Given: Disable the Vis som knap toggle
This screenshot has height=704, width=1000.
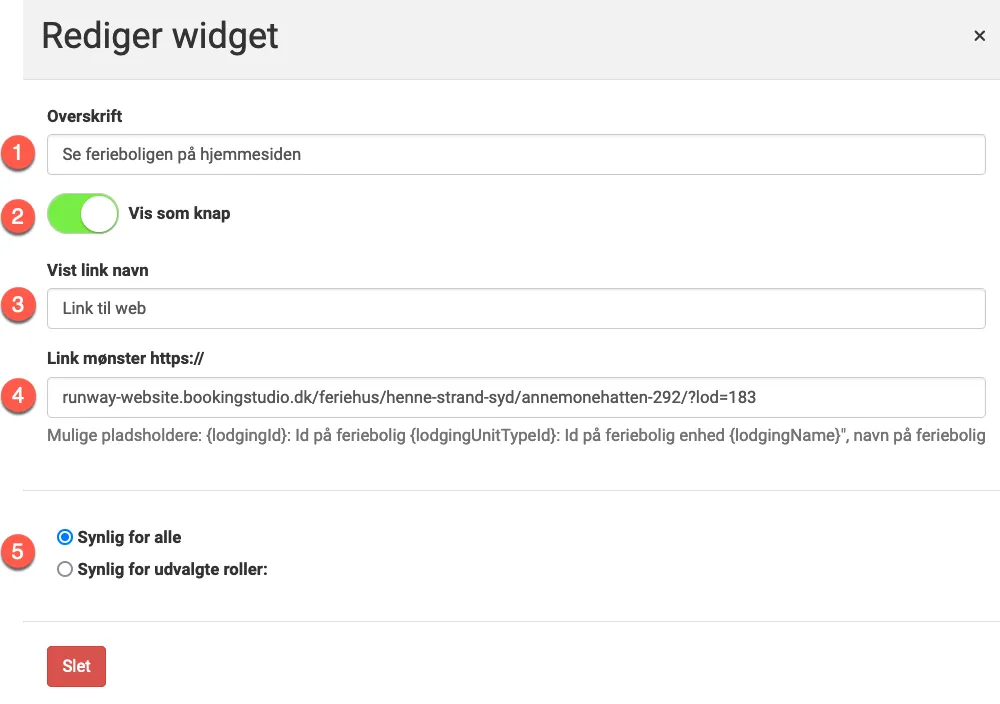Looking at the screenshot, I should 82,213.
